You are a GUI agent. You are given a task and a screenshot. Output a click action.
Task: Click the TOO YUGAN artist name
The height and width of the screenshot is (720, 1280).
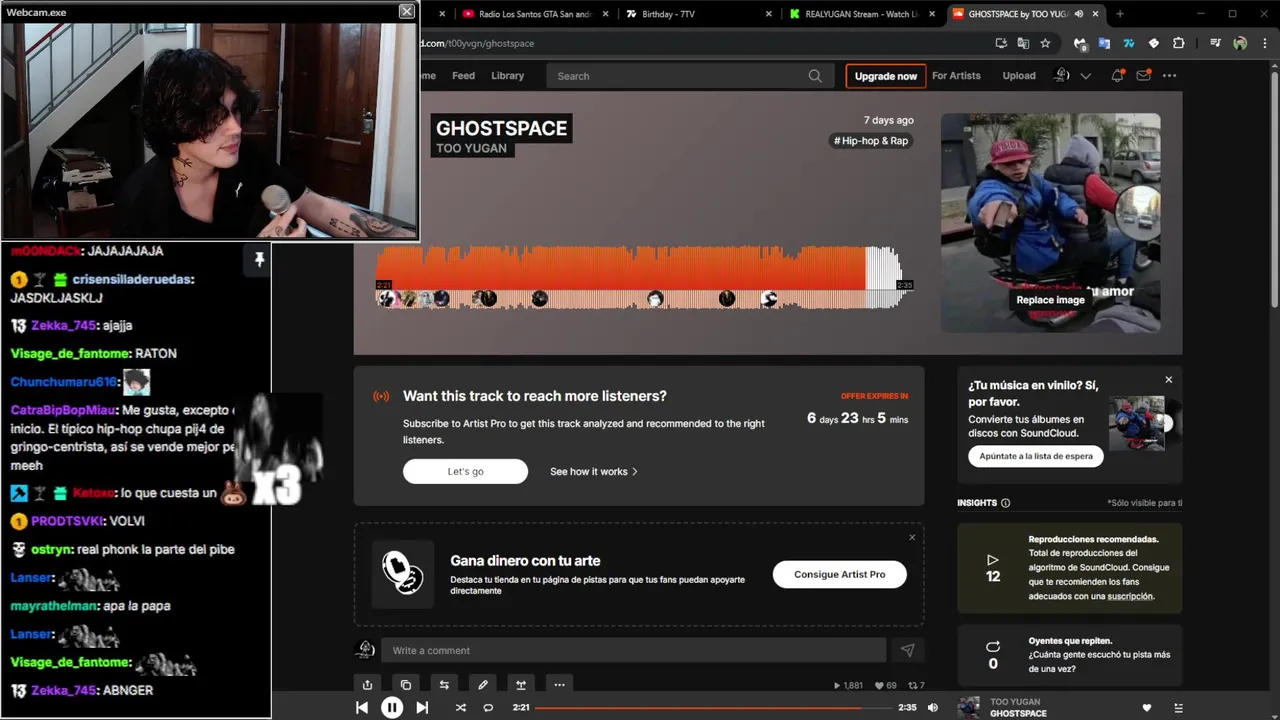tap(471, 149)
